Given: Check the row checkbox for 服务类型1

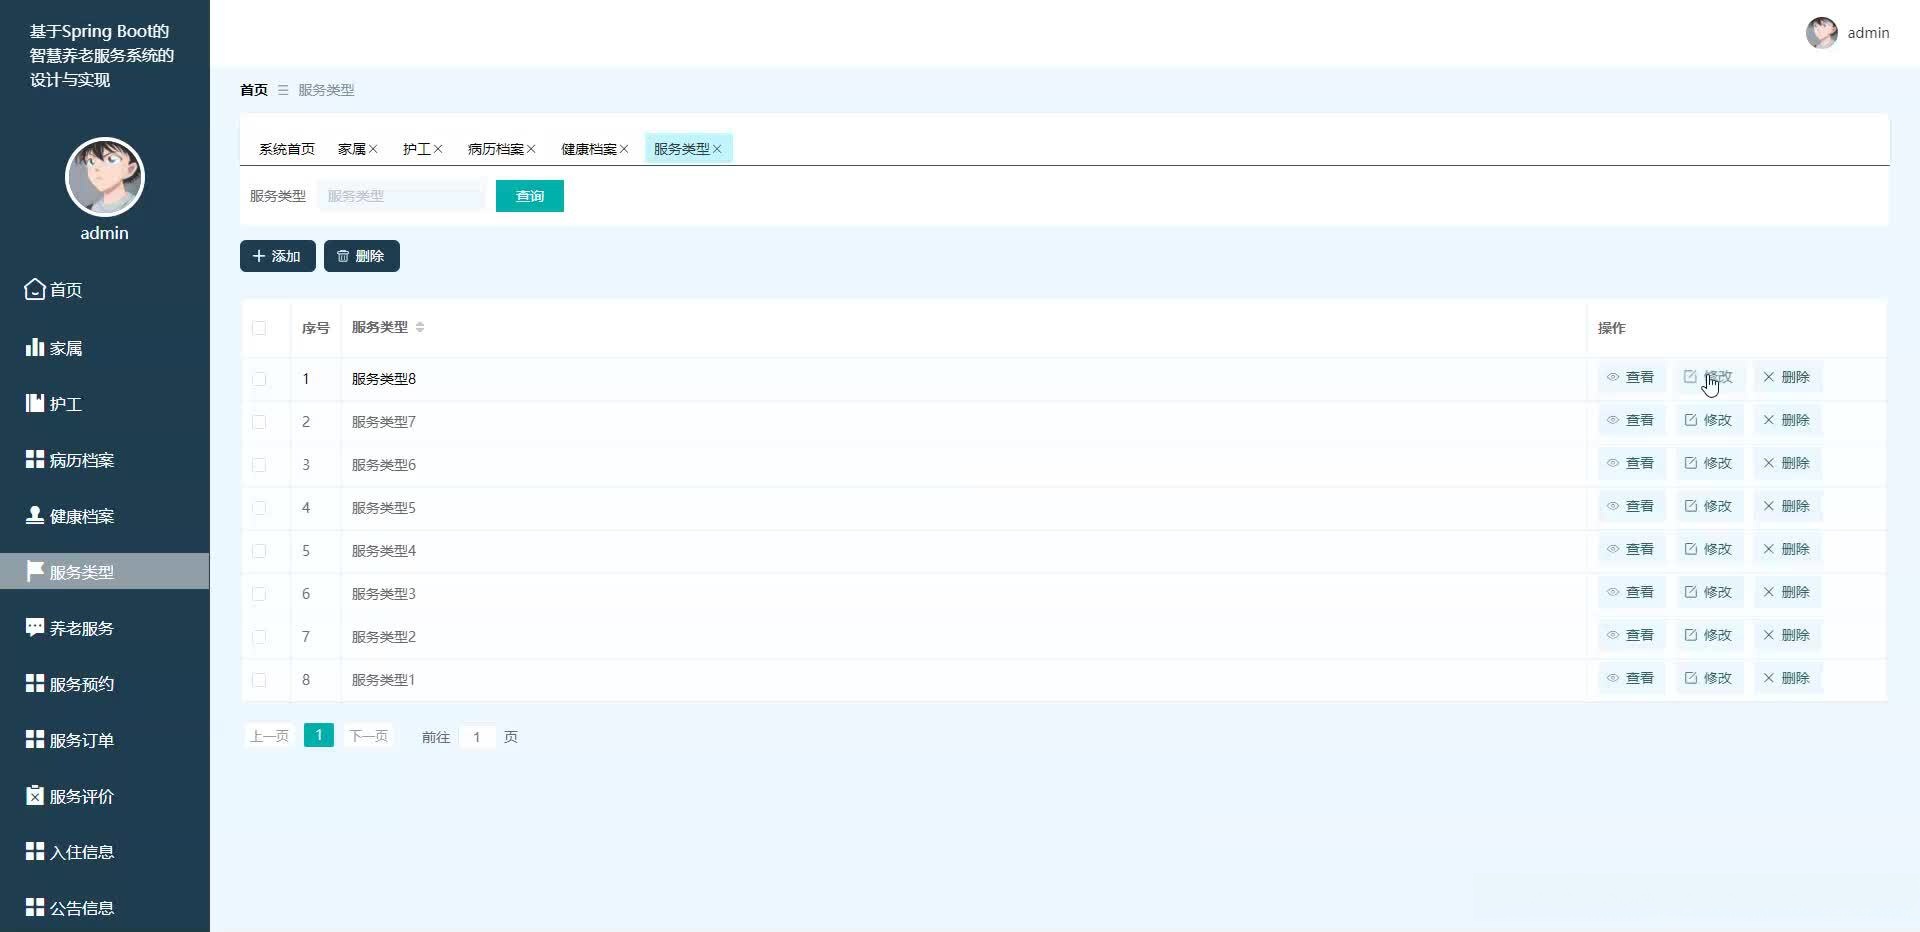Looking at the screenshot, I should coord(259,680).
